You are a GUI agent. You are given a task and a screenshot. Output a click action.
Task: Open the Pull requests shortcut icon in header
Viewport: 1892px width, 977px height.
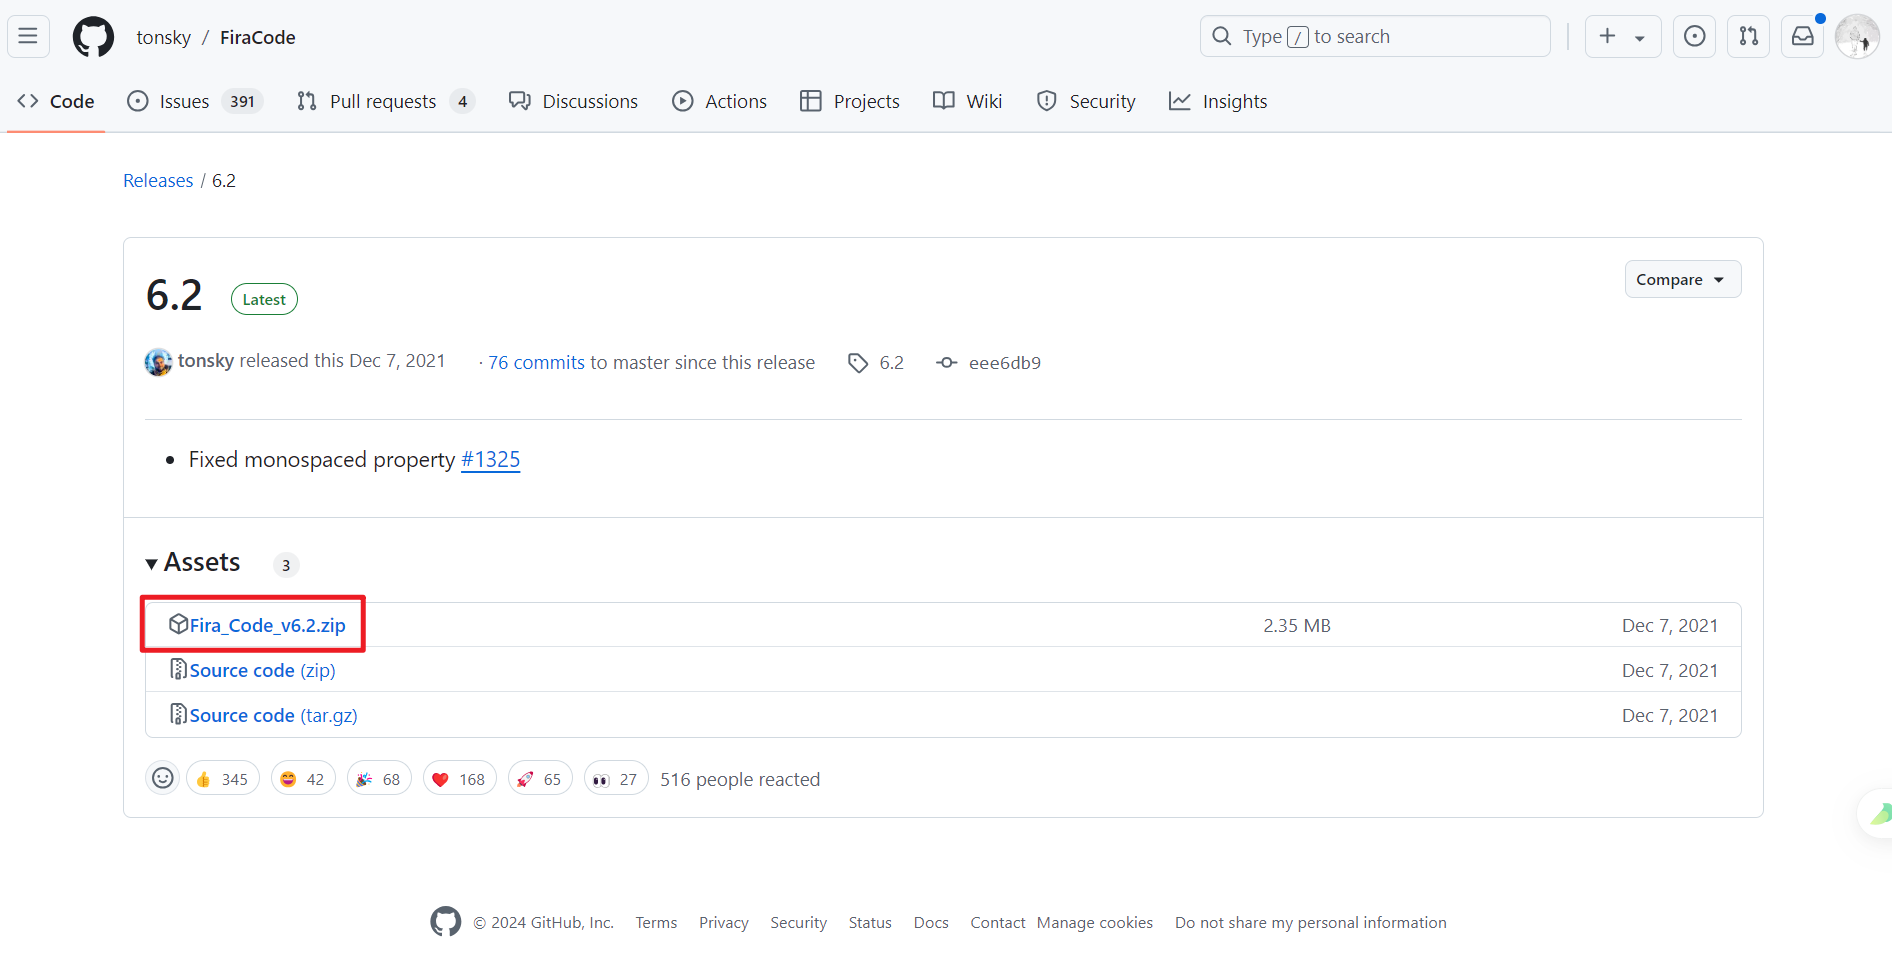(1748, 37)
